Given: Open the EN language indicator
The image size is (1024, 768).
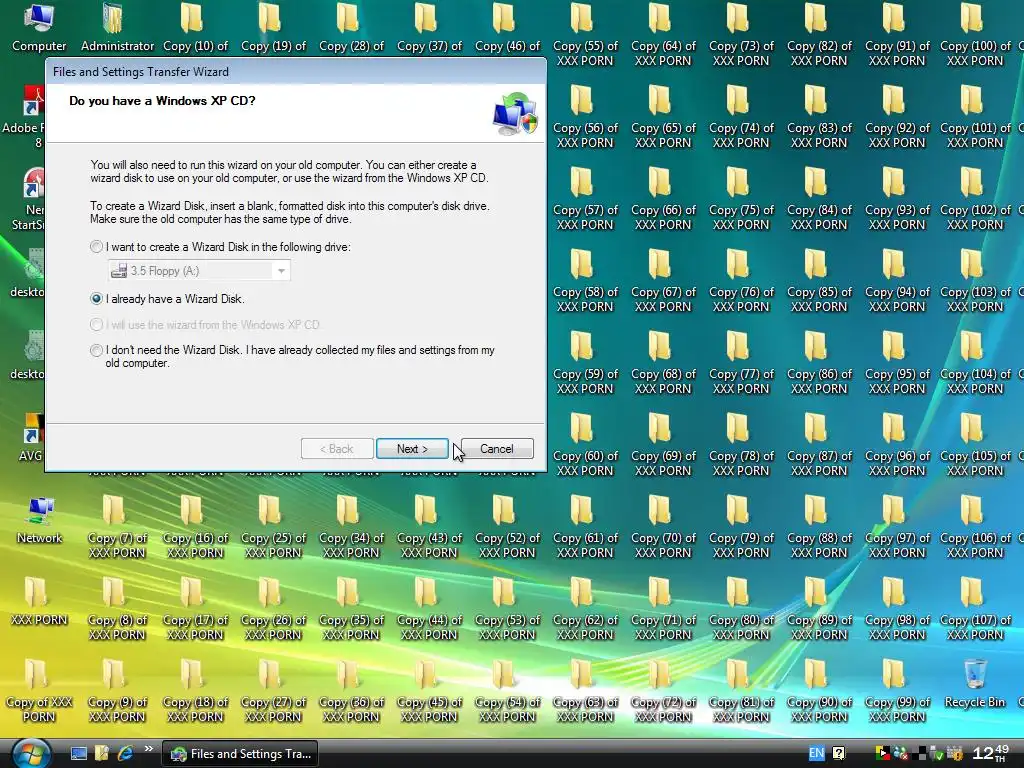Looking at the screenshot, I should [816, 753].
